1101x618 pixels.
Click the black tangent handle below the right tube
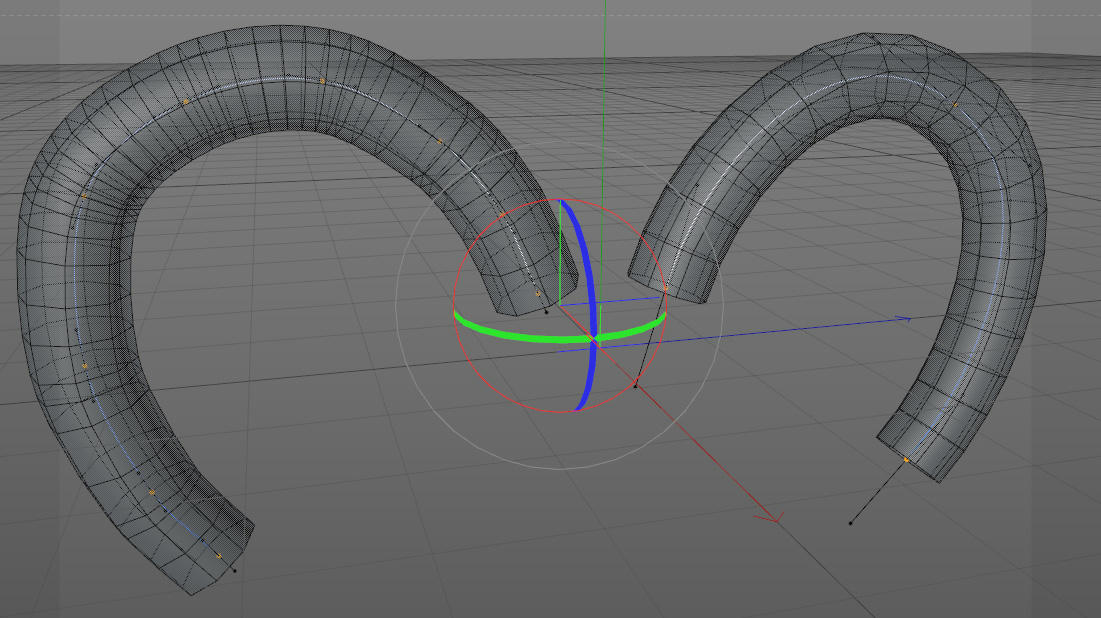(x=851, y=522)
